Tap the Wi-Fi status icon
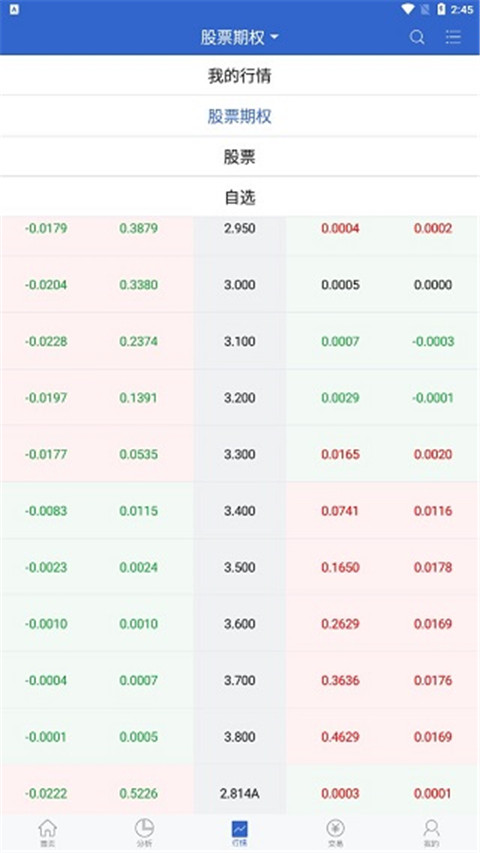This screenshot has height=853, width=480. (x=408, y=9)
